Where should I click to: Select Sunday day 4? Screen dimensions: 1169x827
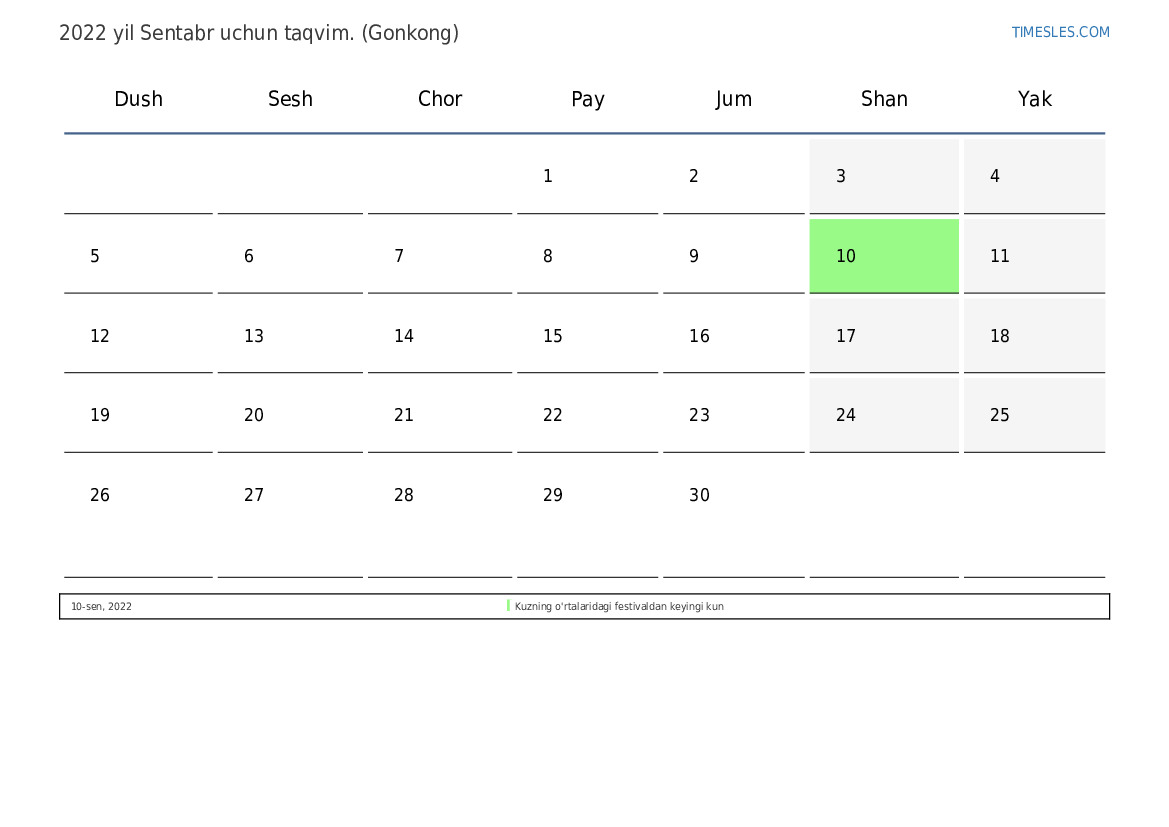(x=1034, y=176)
